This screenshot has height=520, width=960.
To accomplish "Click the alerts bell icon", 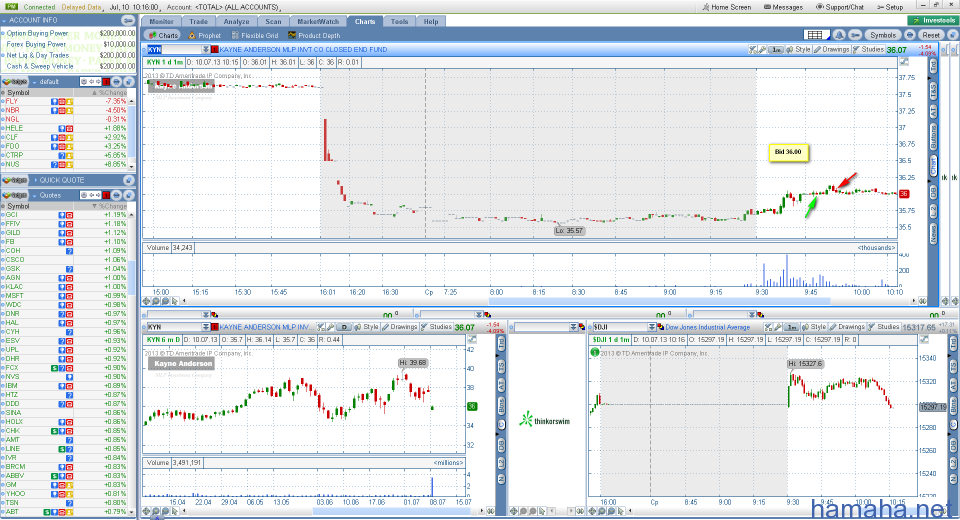I will (839, 35).
